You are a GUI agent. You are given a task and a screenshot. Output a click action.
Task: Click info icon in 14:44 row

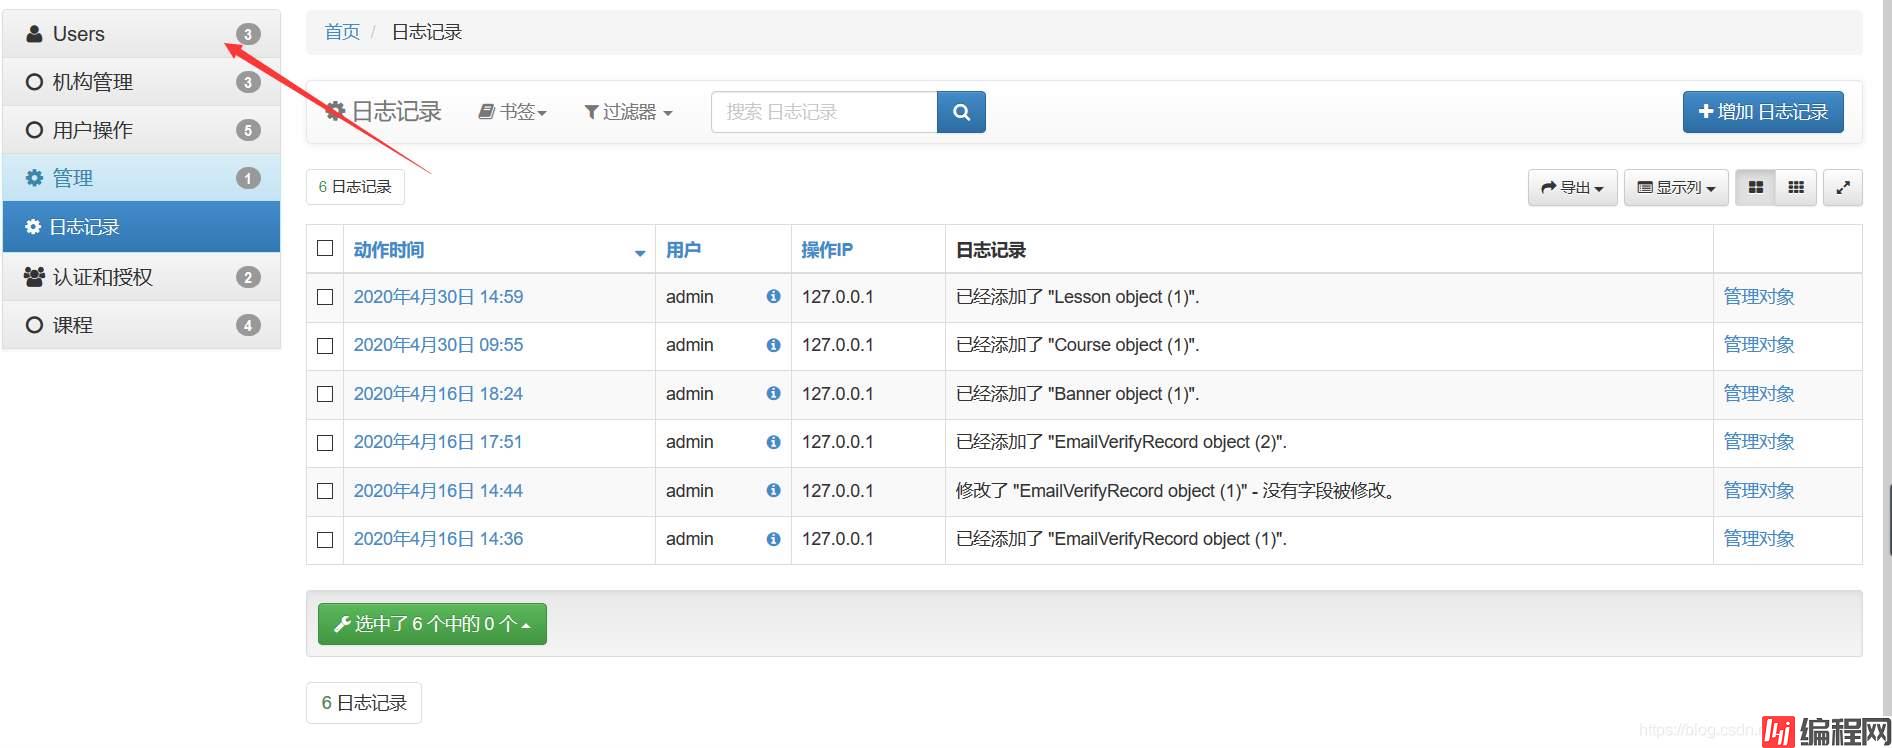(773, 490)
